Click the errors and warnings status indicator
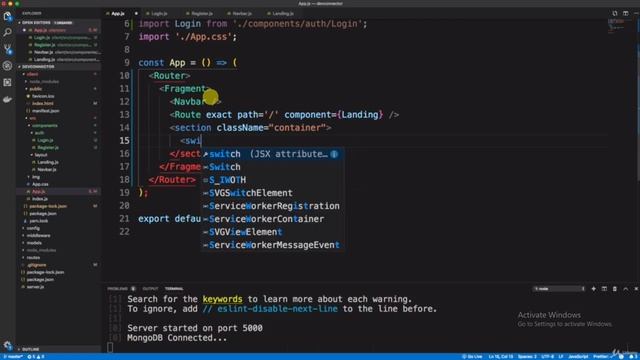This screenshot has height=360, width=640. point(36,357)
